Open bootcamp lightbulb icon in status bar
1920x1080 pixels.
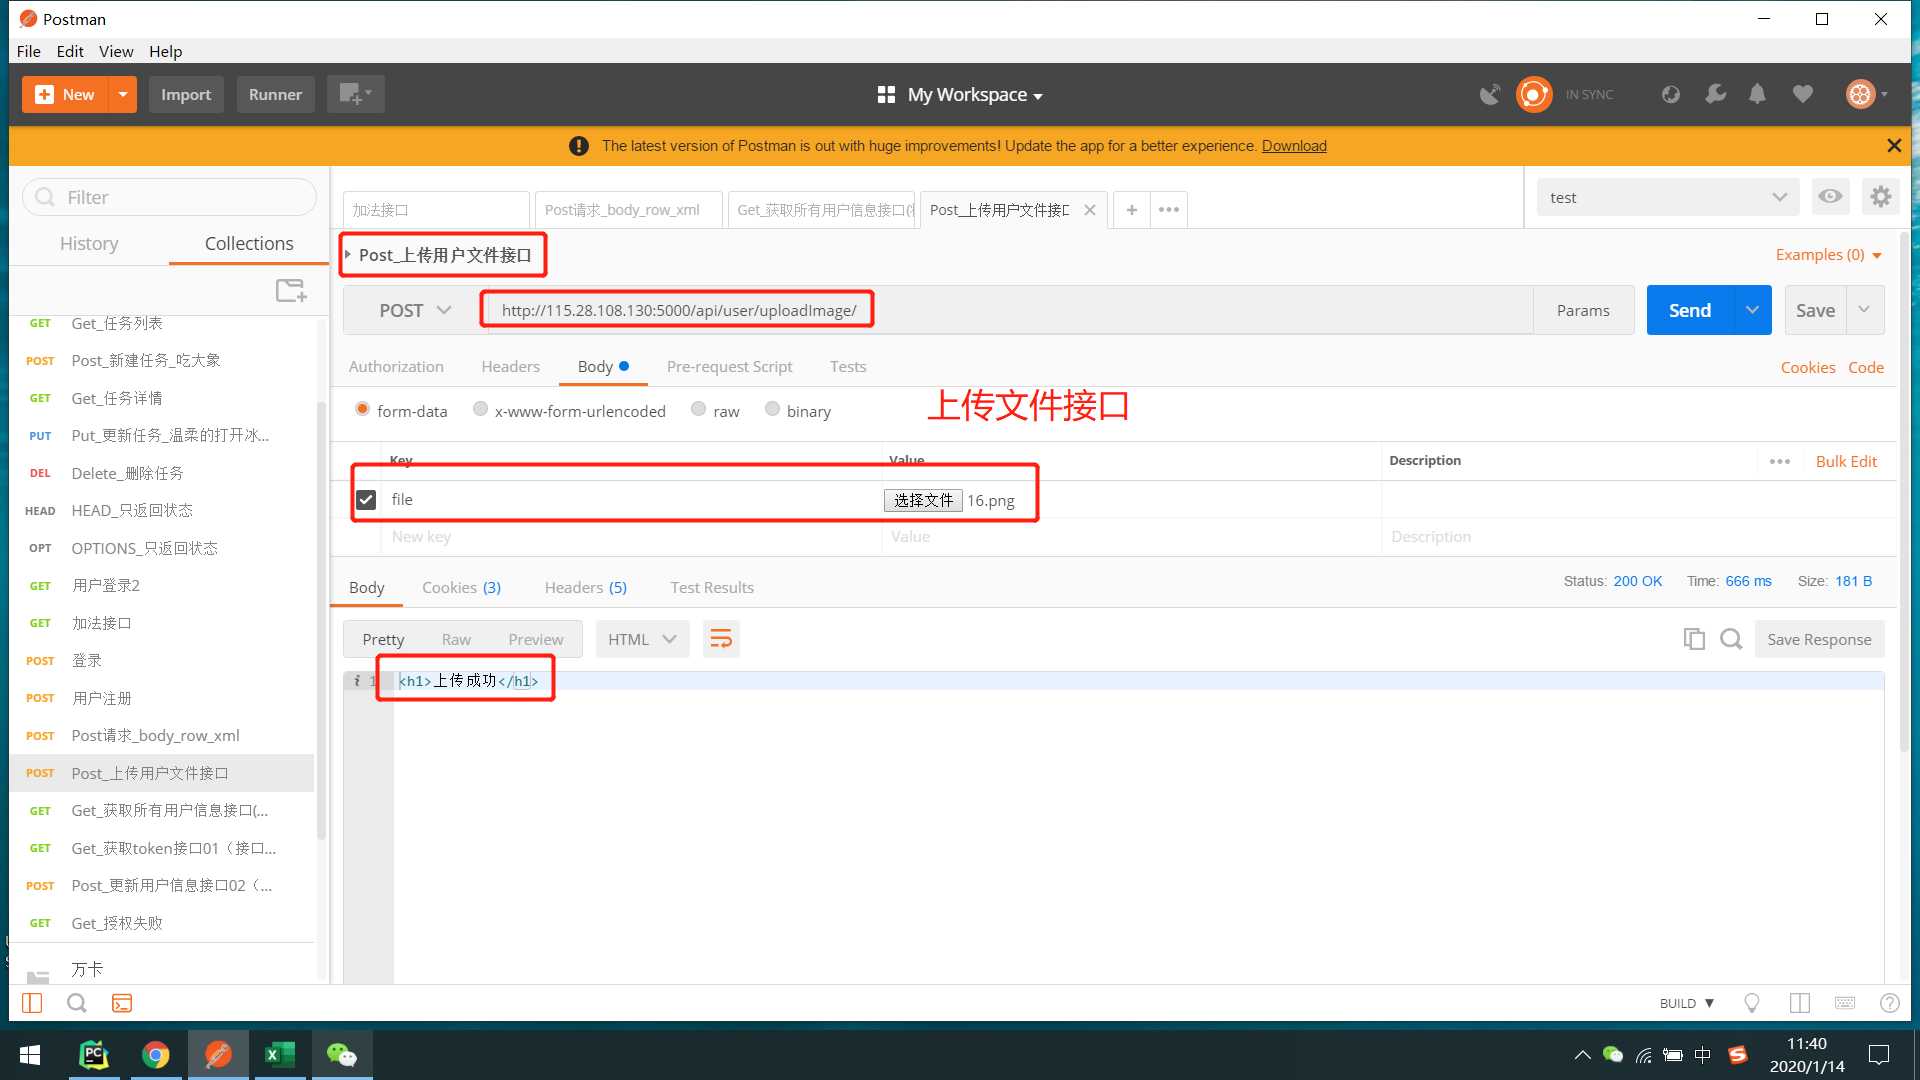[1752, 1003]
